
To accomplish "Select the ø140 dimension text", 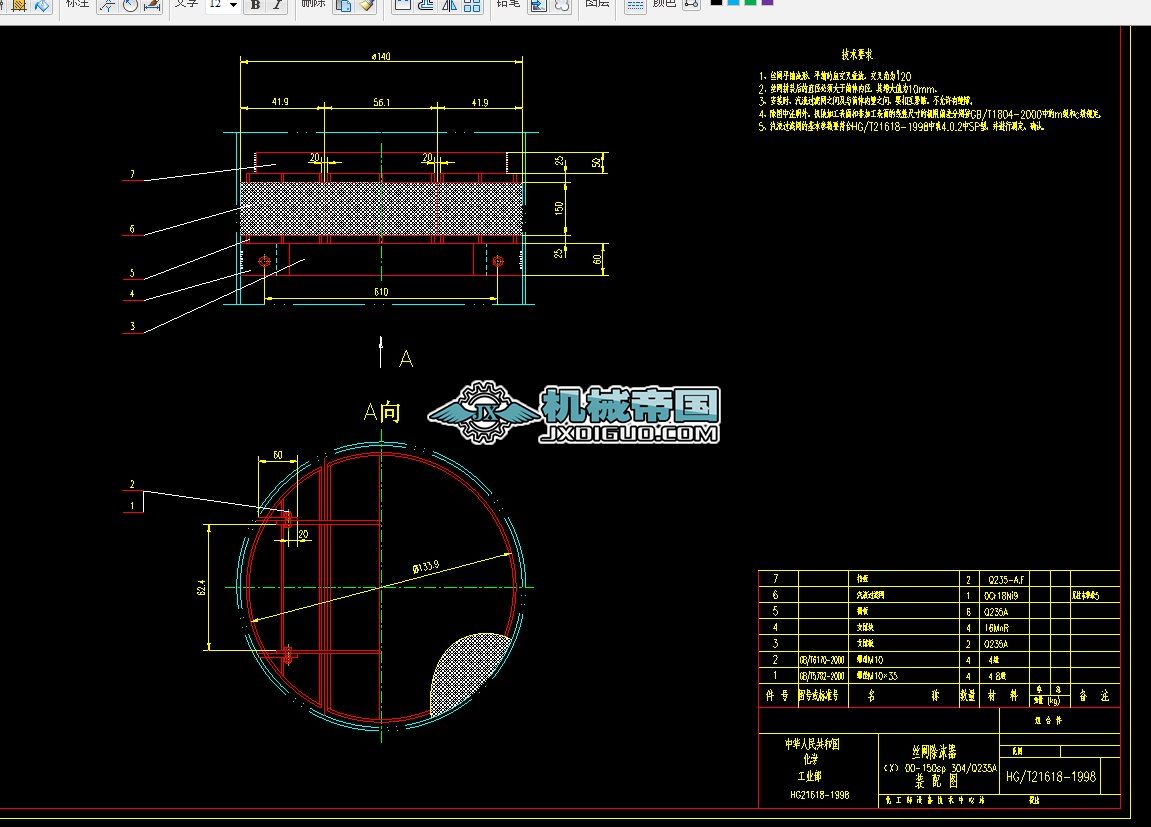I will 381,56.
